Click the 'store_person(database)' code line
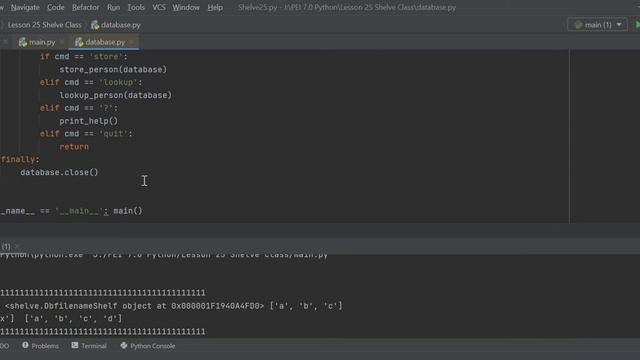 point(113,69)
